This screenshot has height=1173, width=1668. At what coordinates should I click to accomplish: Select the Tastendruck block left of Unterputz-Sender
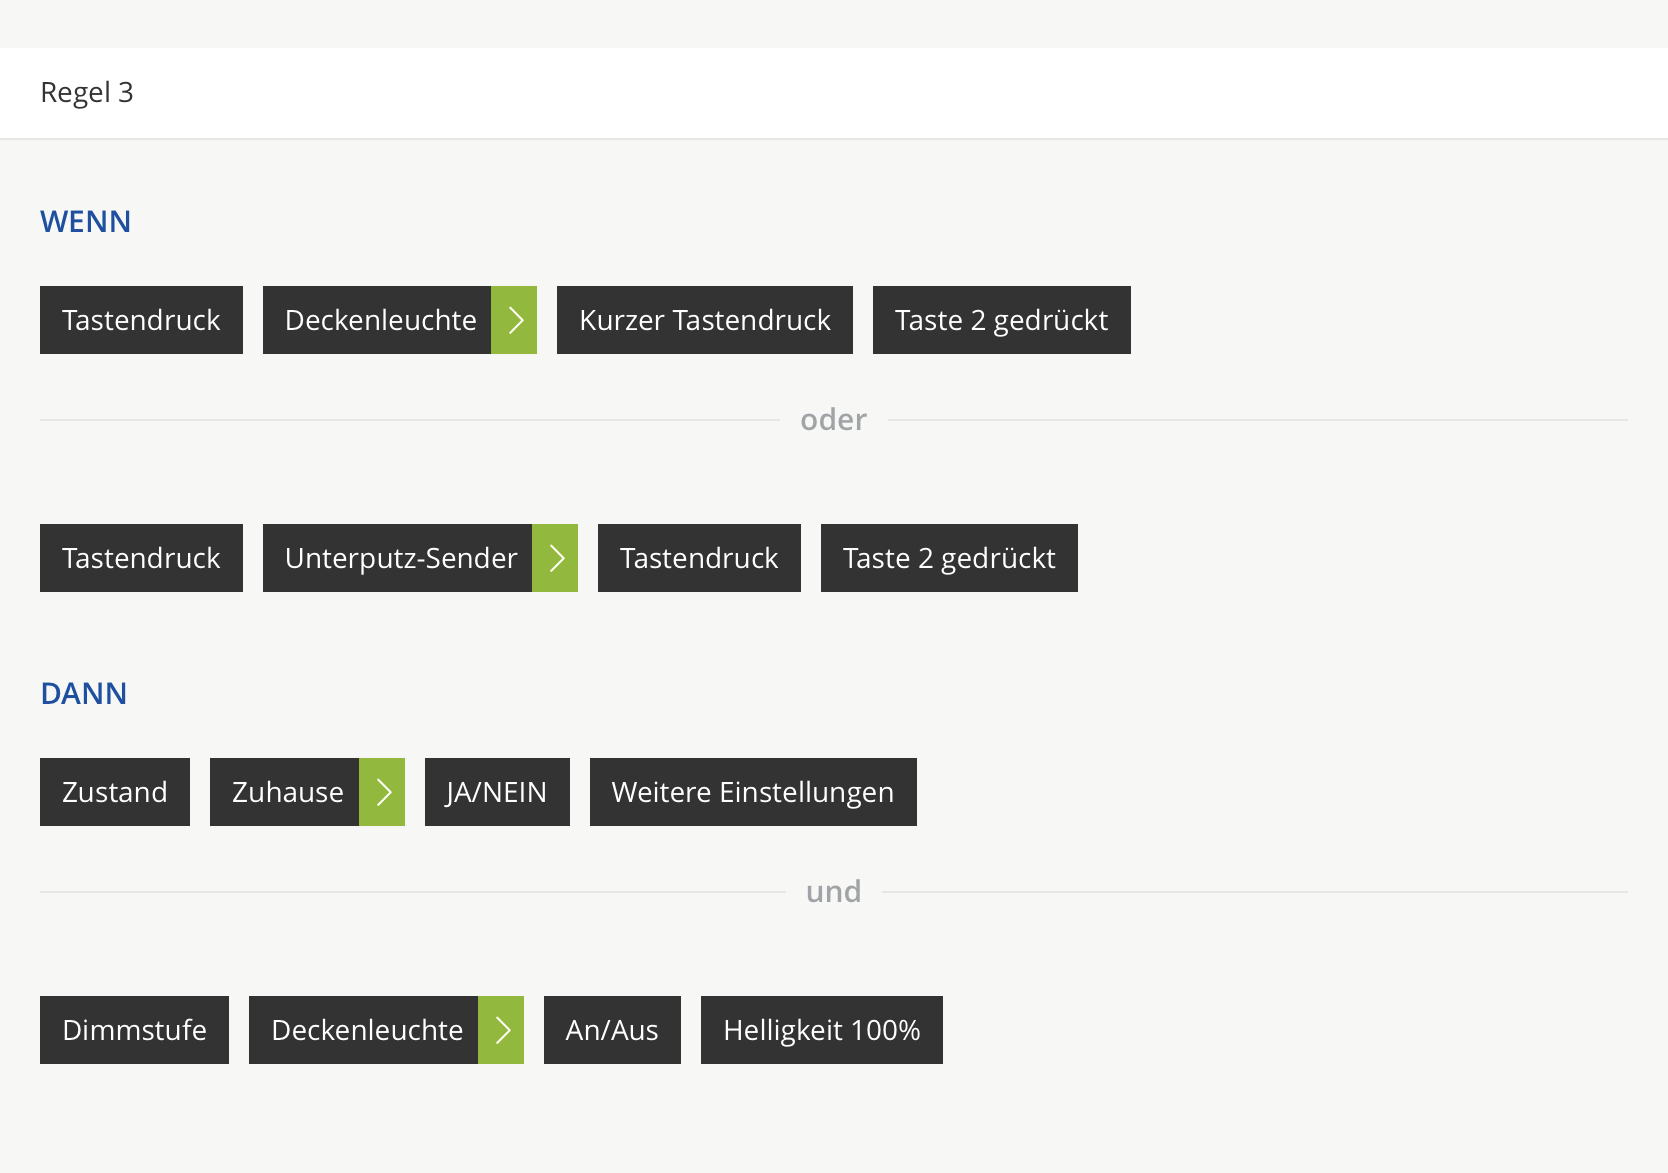click(x=141, y=558)
